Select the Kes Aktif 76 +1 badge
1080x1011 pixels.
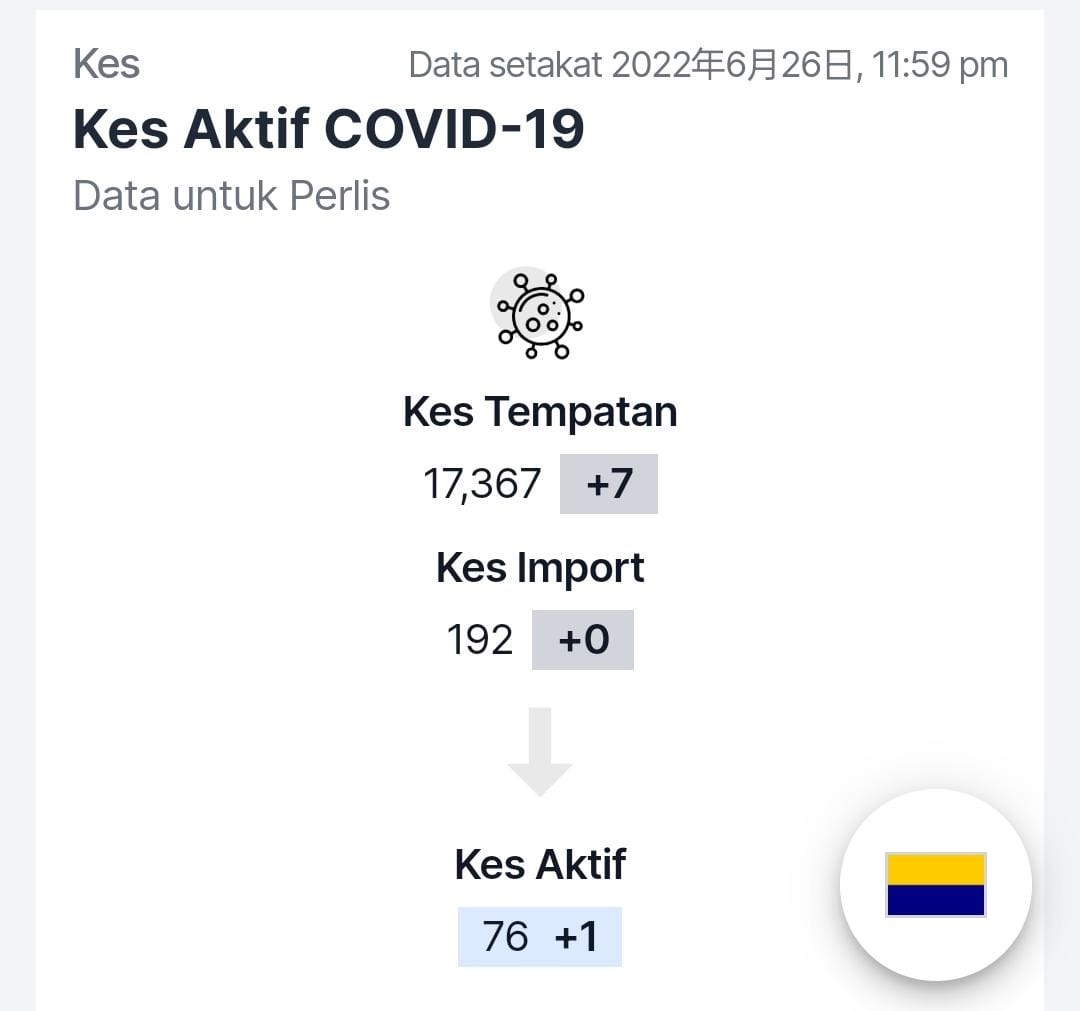tap(540, 937)
